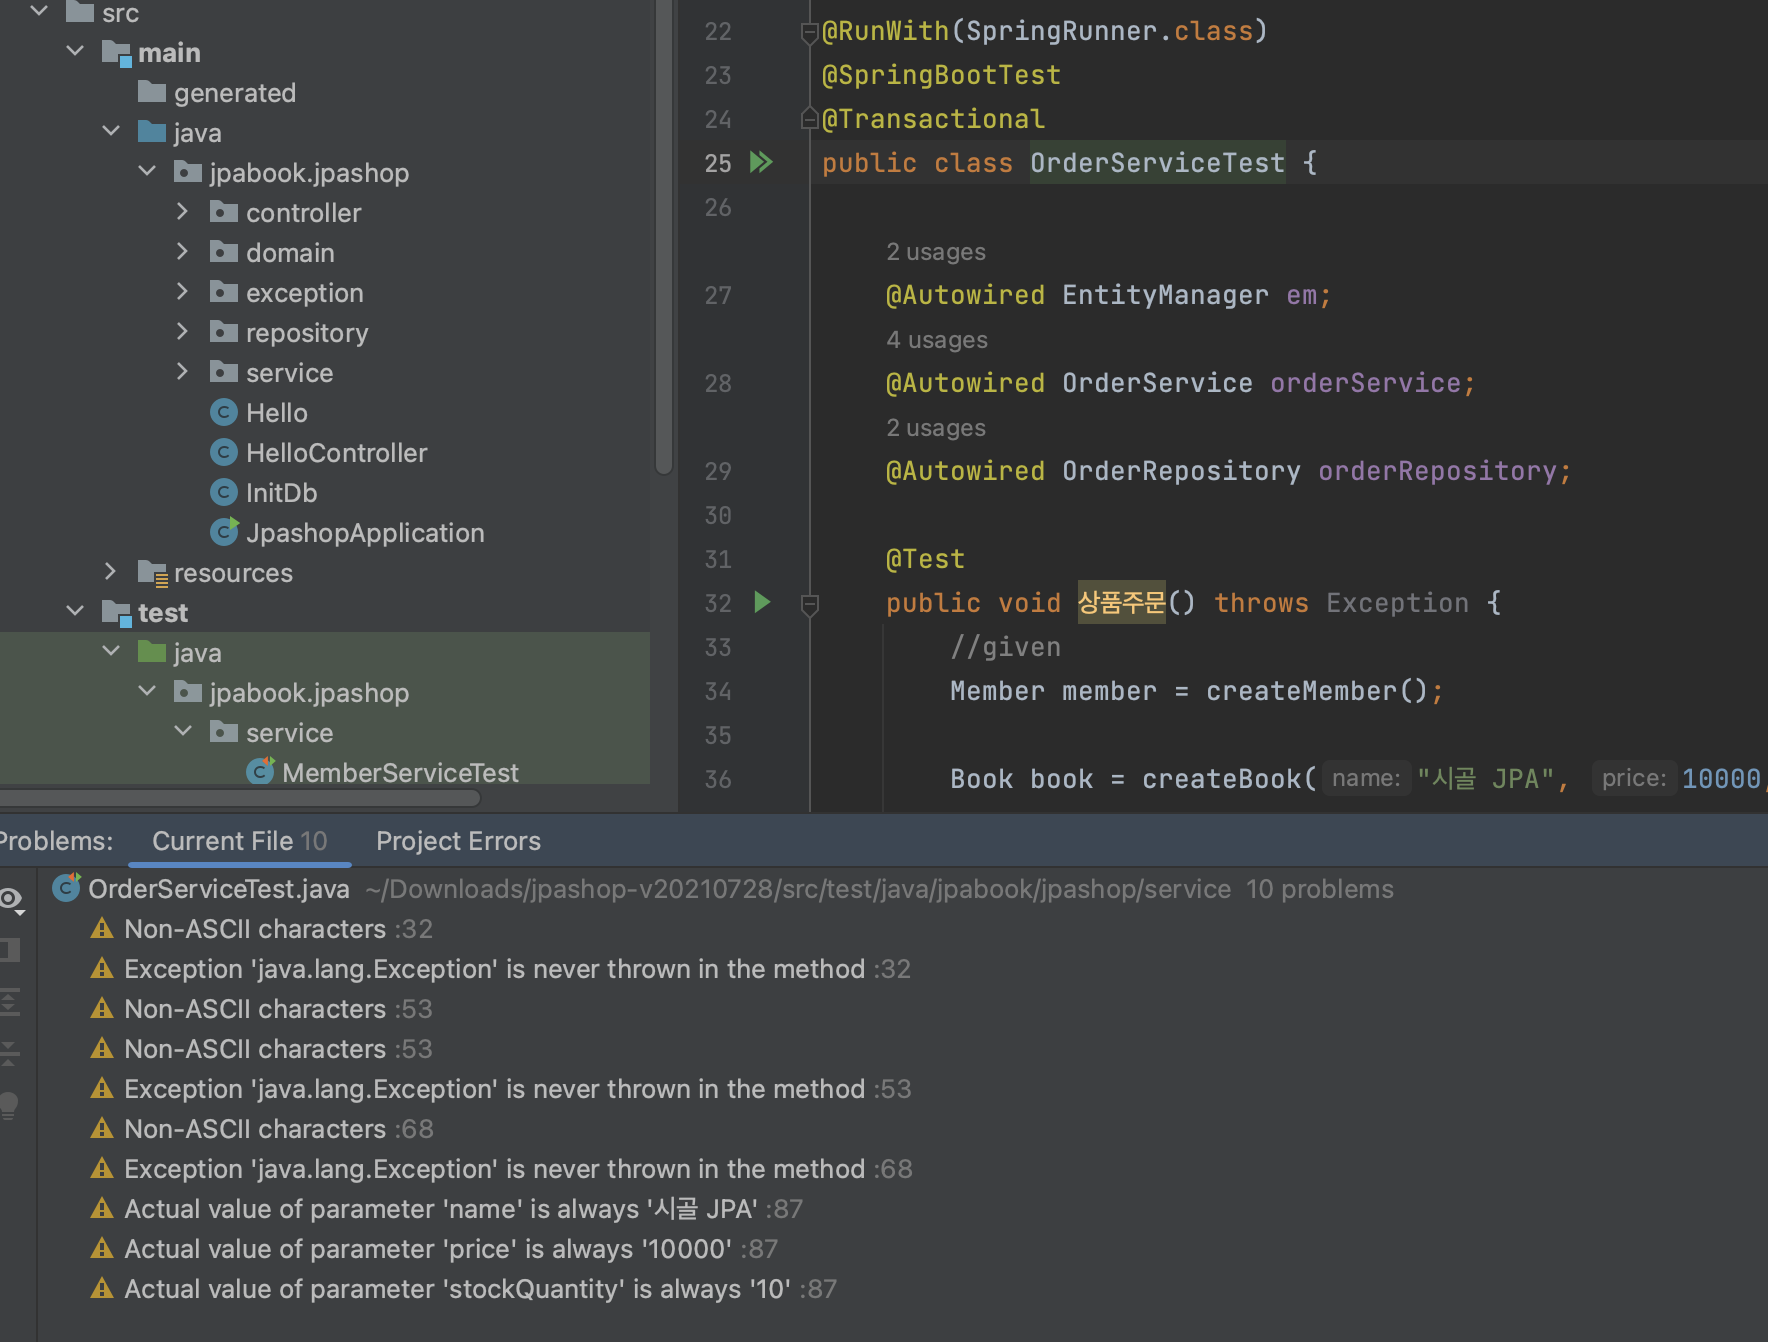This screenshot has height=1342, width=1768.
Task: Click the Collapse All icon in Problems
Action: point(10,1053)
